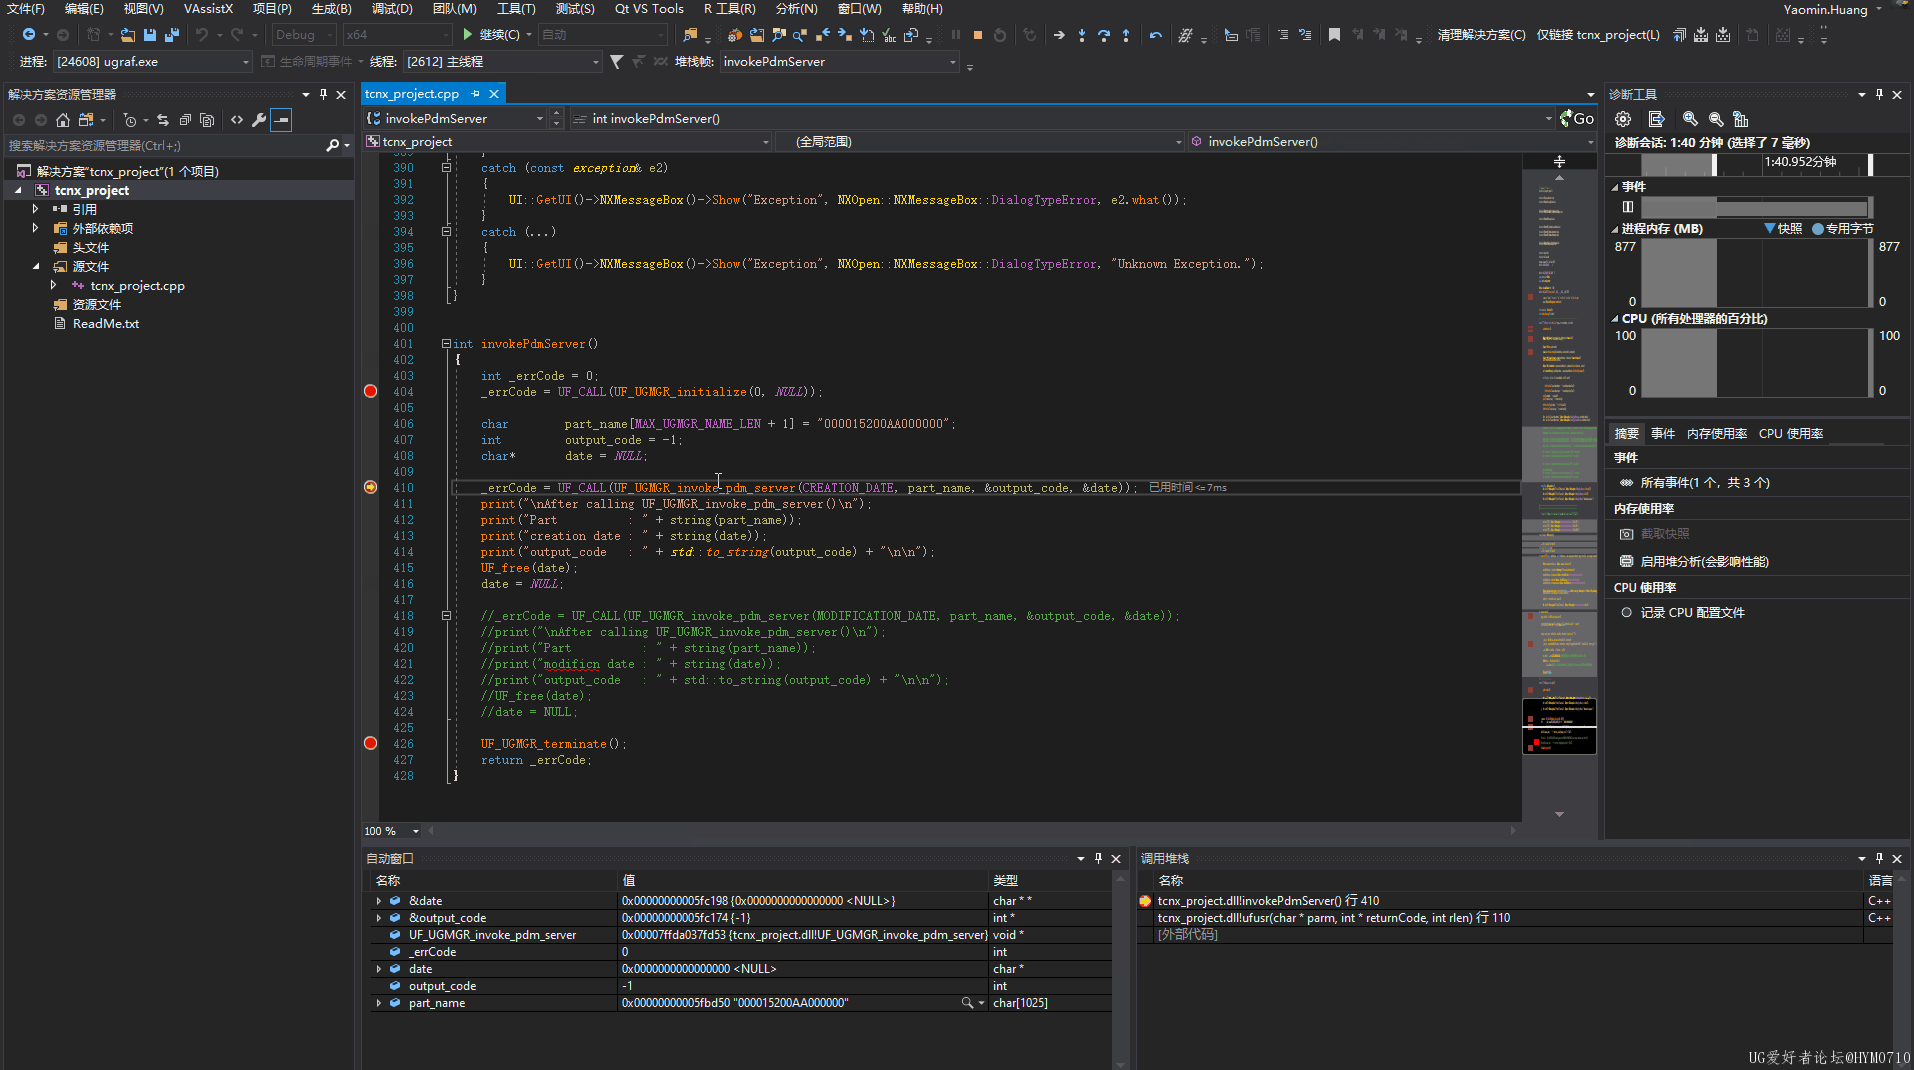The height and width of the screenshot is (1070, 1914).
Task: Open the 文件(F) menu
Action: tap(26, 9)
